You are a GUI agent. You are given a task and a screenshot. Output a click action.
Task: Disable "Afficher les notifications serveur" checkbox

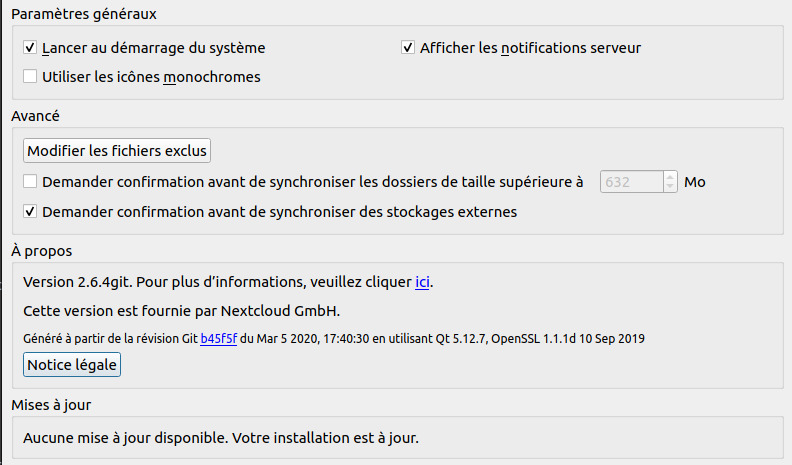(x=408, y=48)
